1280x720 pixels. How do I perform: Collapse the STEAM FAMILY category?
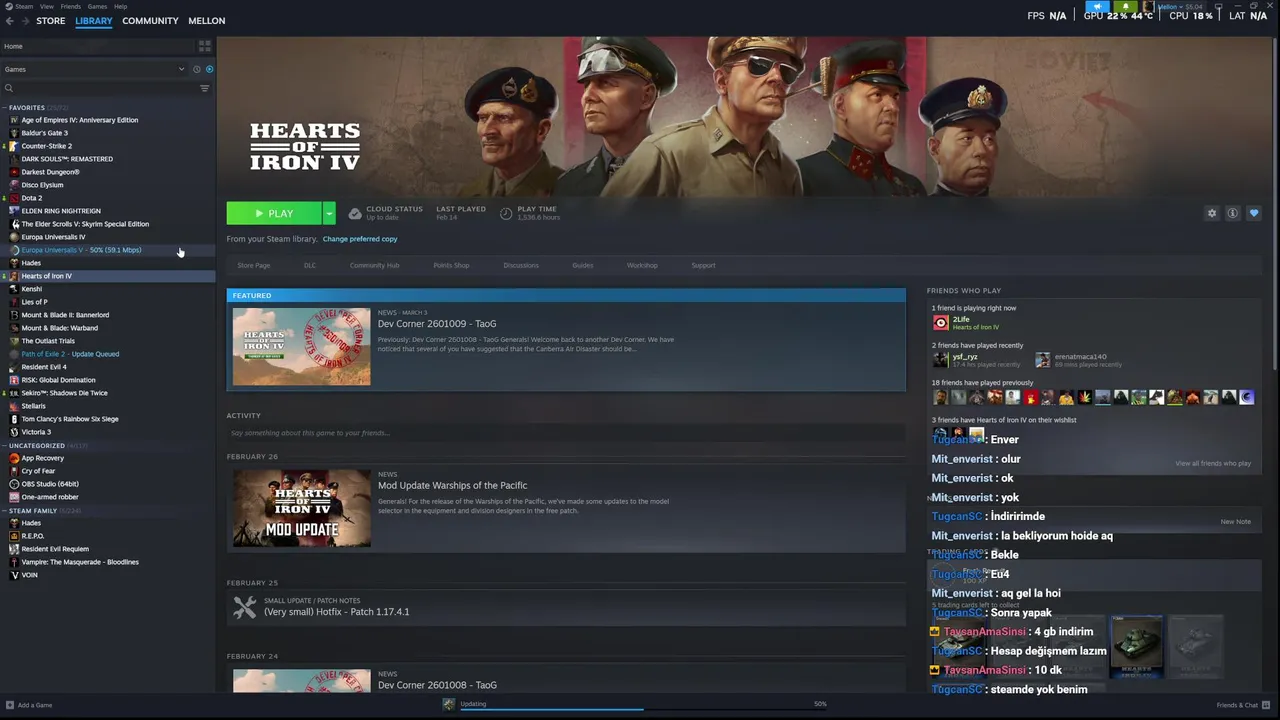[5, 510]
